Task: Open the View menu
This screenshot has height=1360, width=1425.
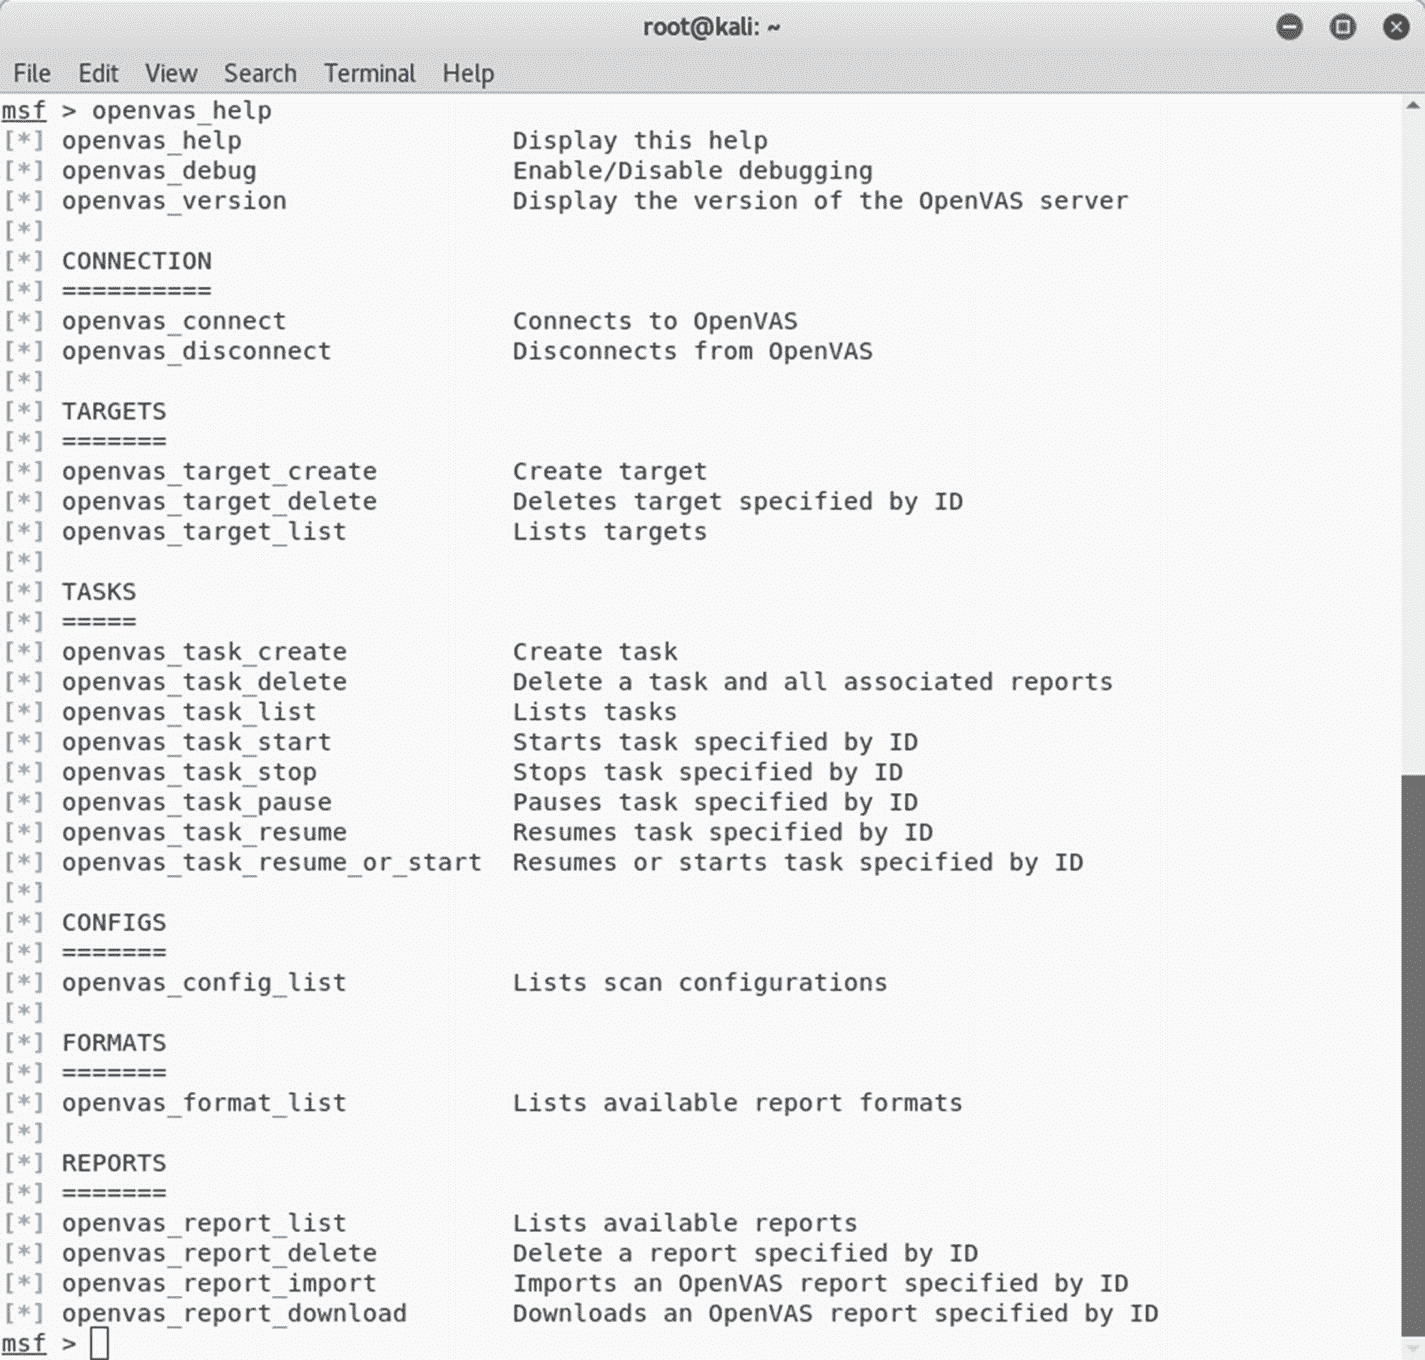Action: [x=171, y=73]
